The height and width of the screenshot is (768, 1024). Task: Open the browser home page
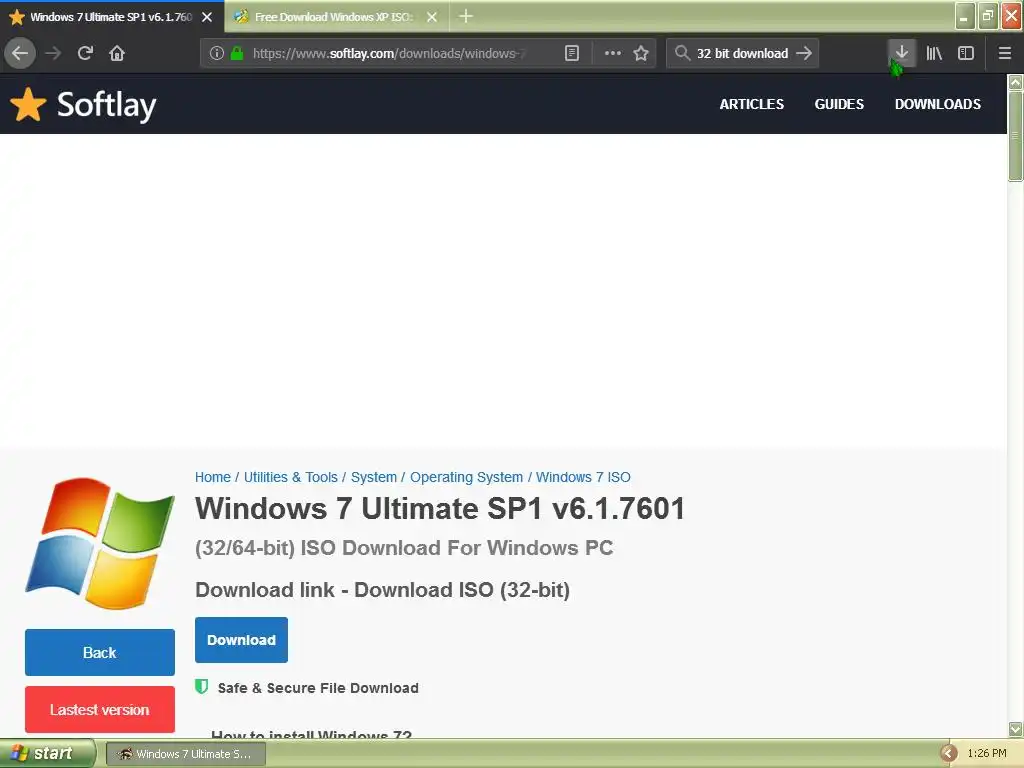[117, 53]
